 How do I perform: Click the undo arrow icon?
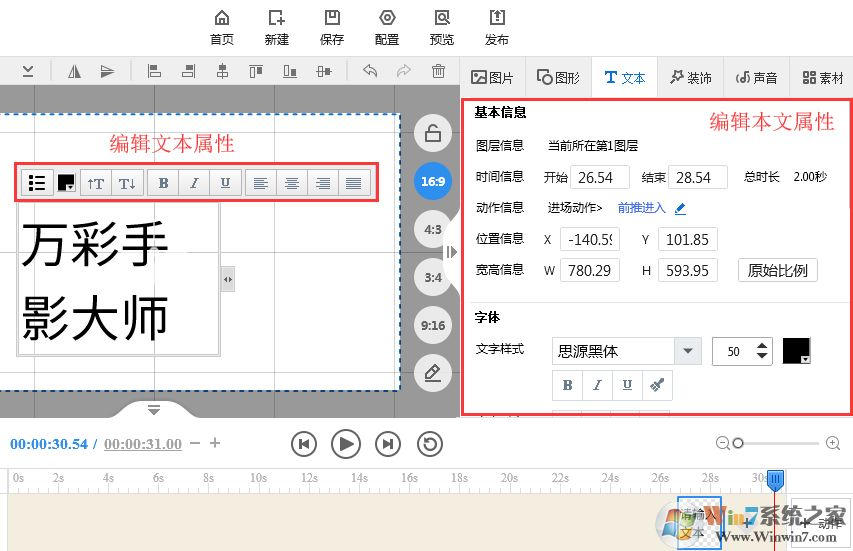click(370, 71)
